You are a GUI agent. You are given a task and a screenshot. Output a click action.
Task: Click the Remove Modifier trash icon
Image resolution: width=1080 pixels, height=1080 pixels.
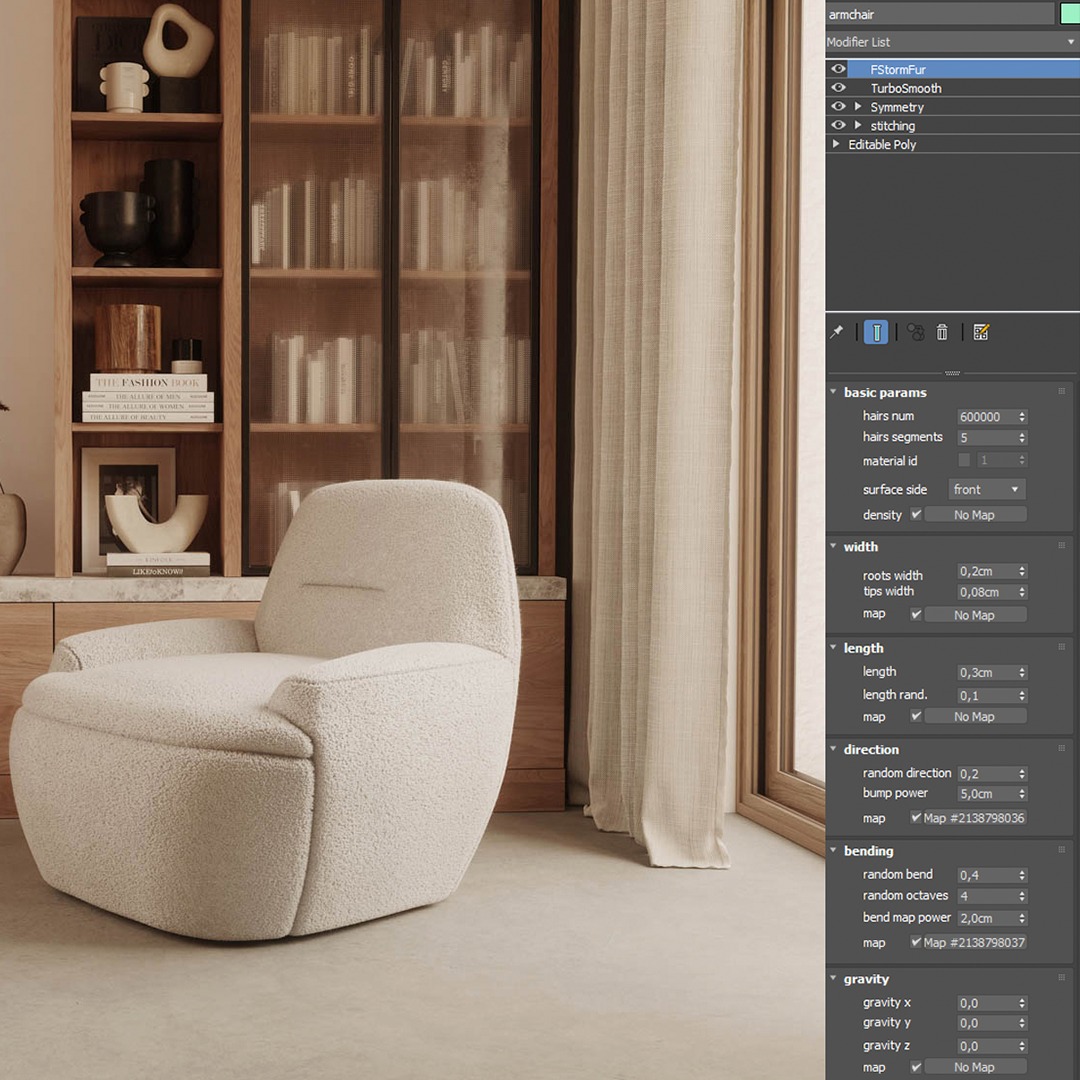click(942, 332)
